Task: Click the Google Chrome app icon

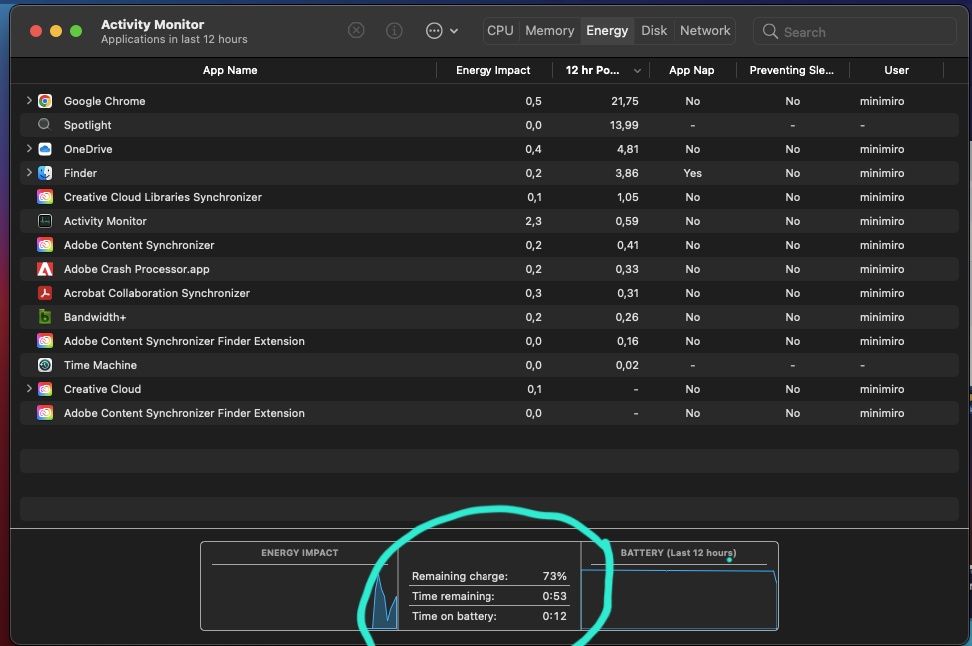Action: click(x=45, y=101)
